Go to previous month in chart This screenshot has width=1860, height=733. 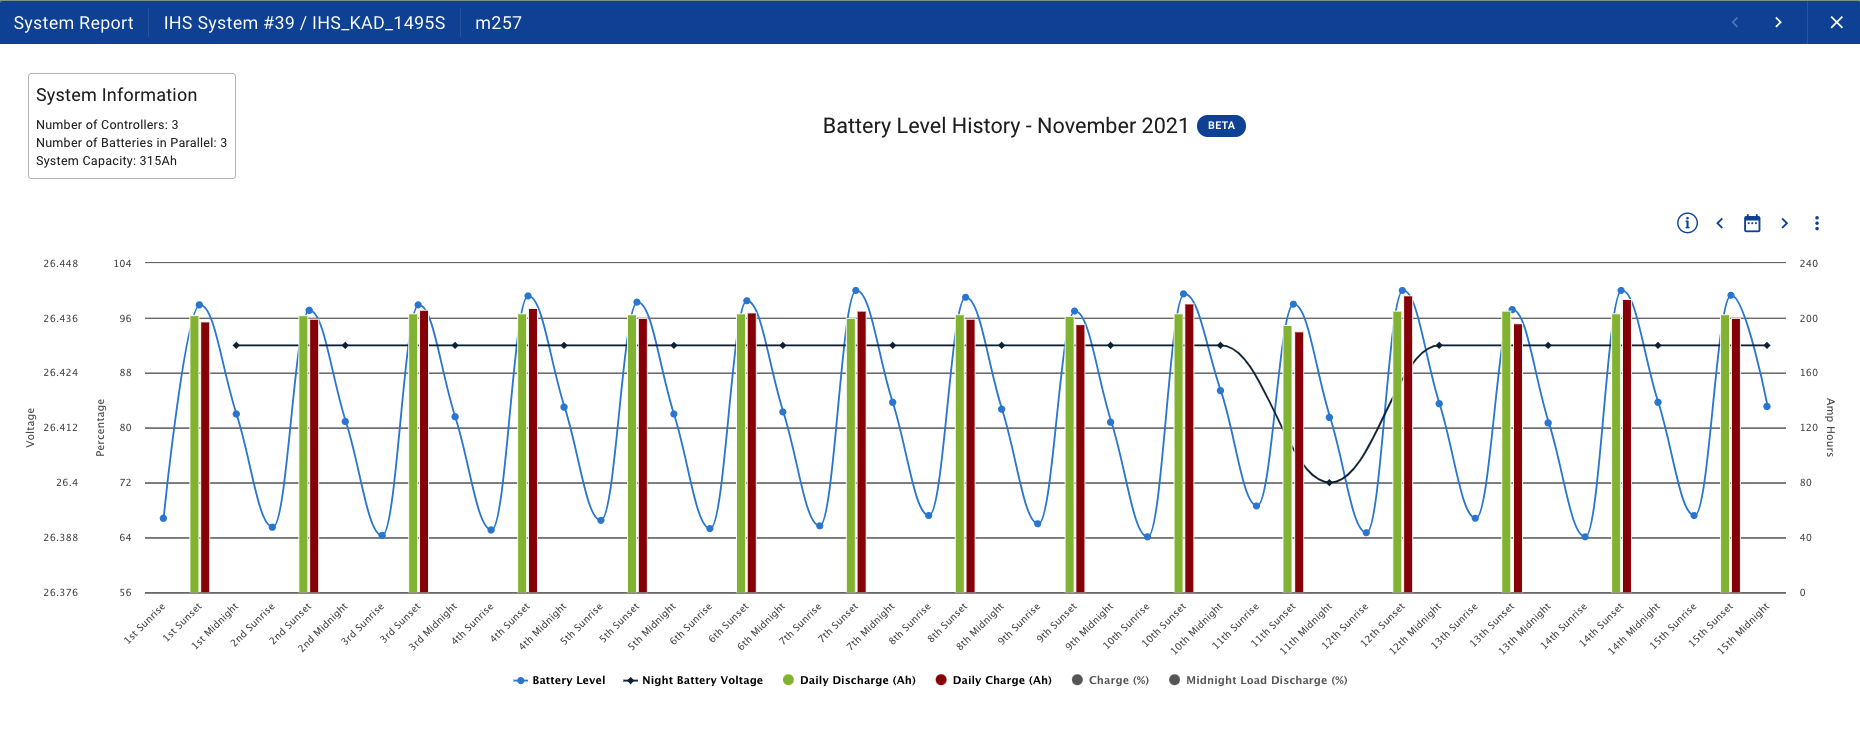pyautogui.click(x=1720, y=223)
